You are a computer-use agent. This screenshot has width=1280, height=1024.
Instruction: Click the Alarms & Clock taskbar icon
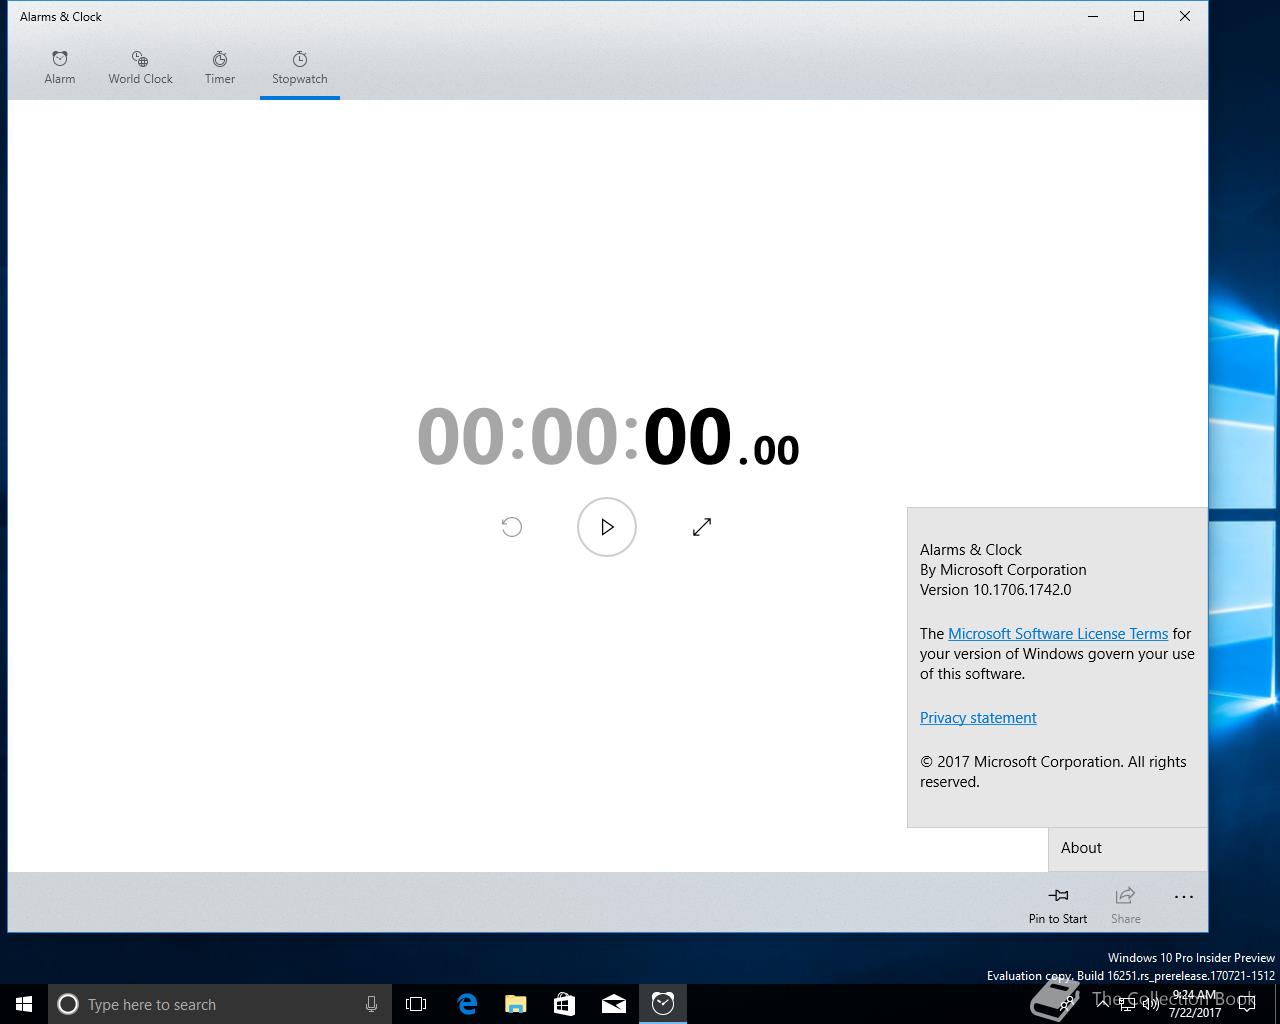click(663, 1004)
